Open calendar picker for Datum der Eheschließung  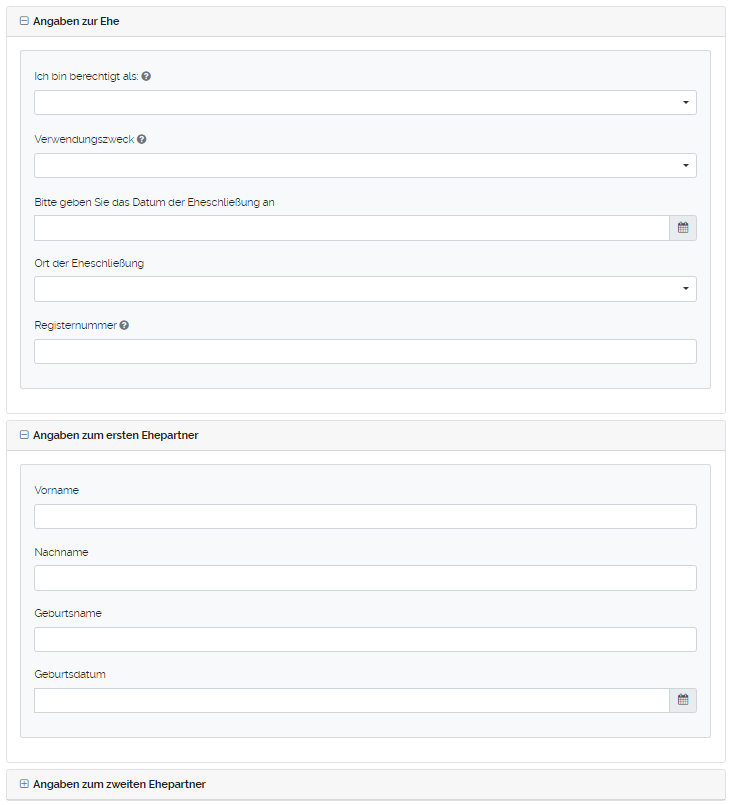pos(683,228)
